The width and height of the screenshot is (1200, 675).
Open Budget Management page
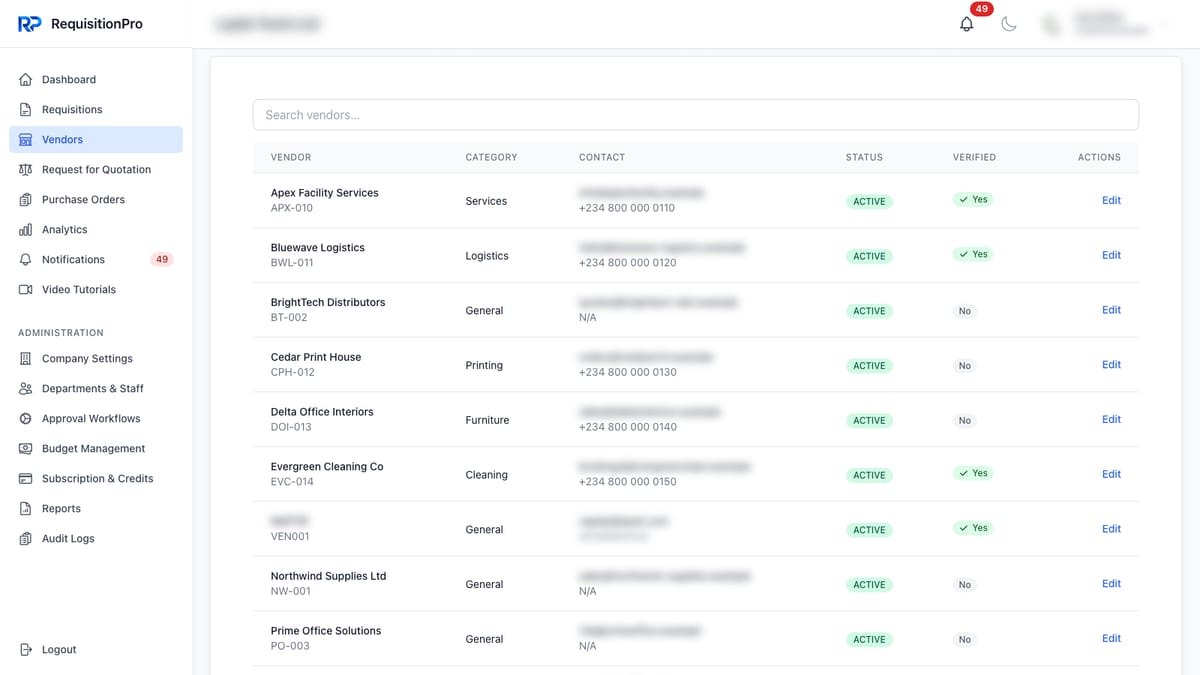coord(96,449)
